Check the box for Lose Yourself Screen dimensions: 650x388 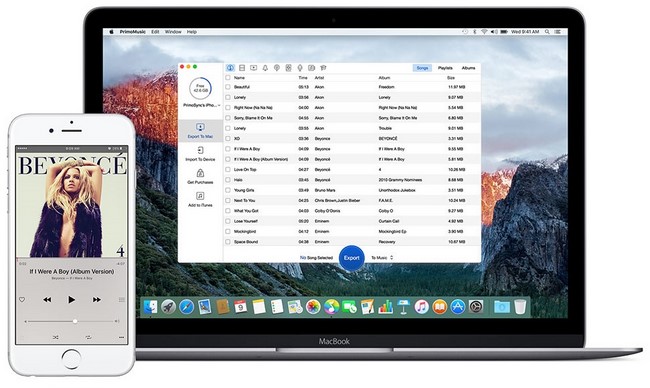(228, 221)
